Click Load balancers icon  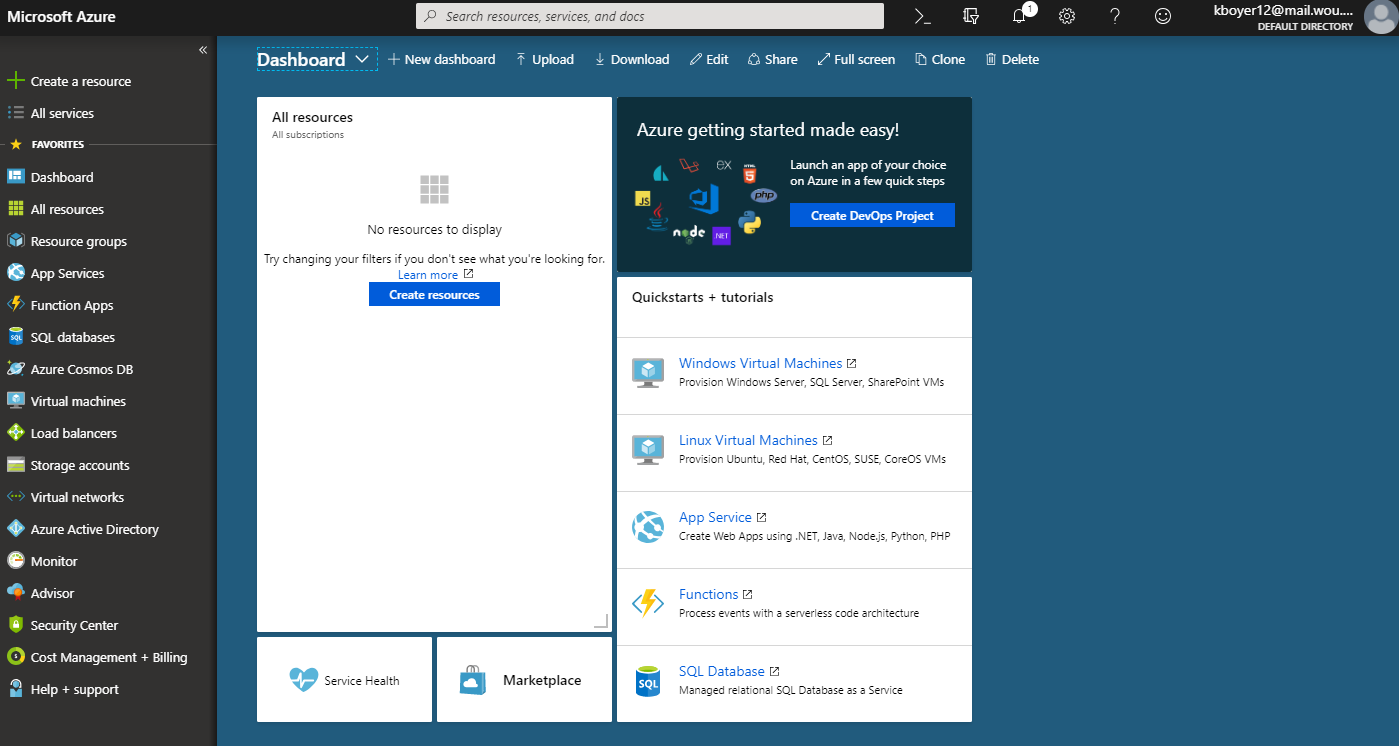pyautogui.click(x=15, y=433)
